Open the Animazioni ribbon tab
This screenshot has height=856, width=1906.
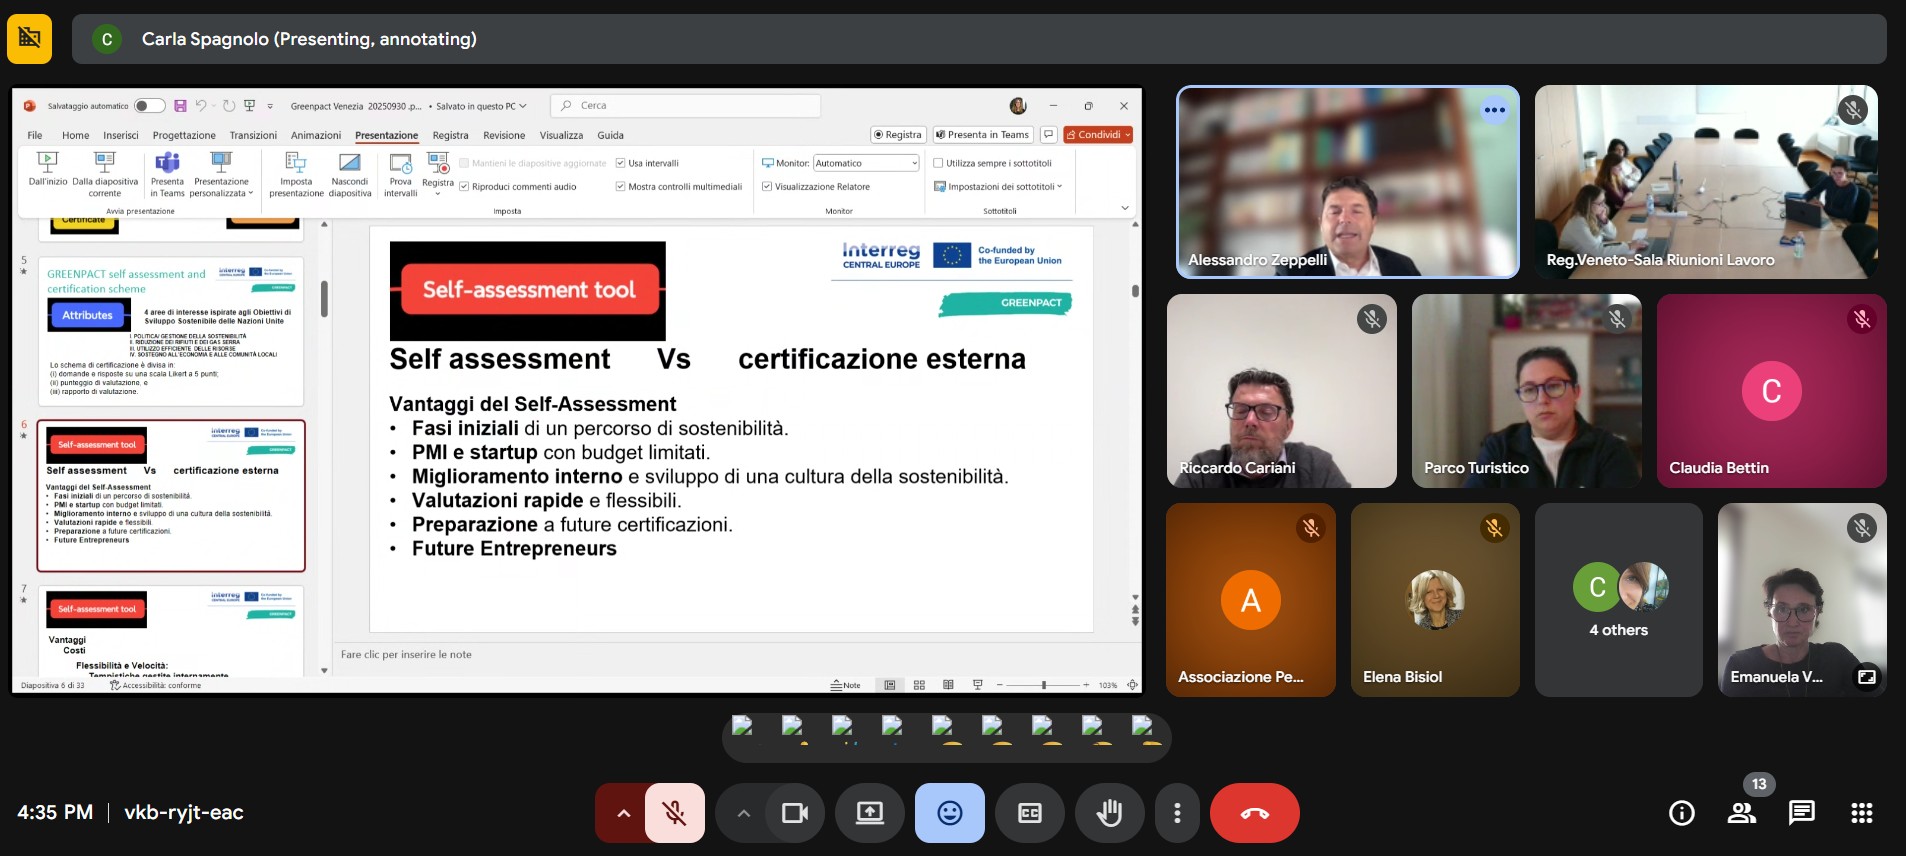[315, 135]
